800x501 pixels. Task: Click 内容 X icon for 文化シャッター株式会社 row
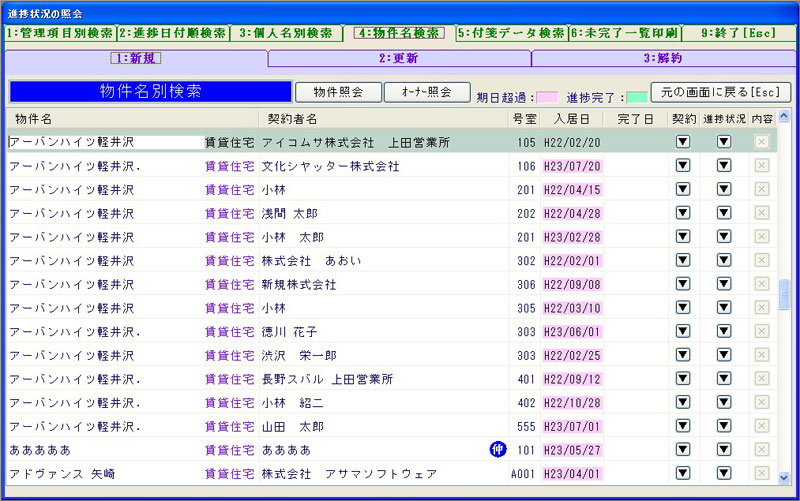(762, 166)
